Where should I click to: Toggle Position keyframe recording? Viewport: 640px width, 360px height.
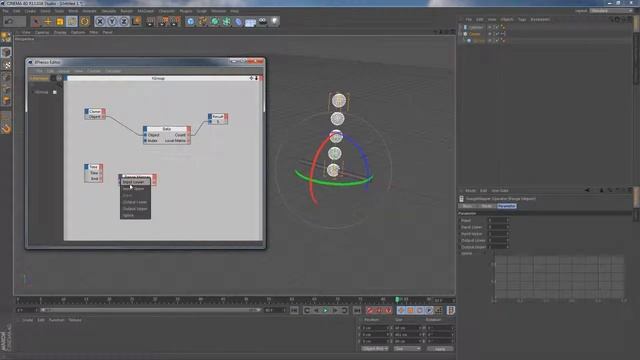(401, 311)
